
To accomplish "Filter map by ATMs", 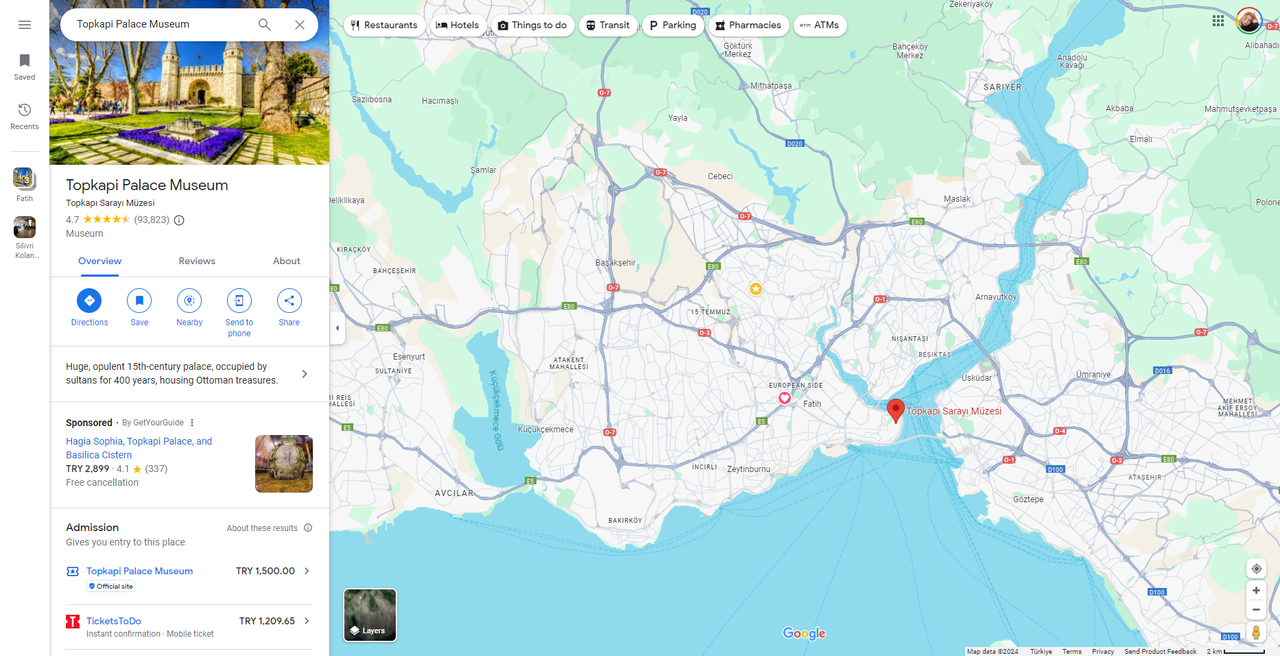I will point(820,25).
